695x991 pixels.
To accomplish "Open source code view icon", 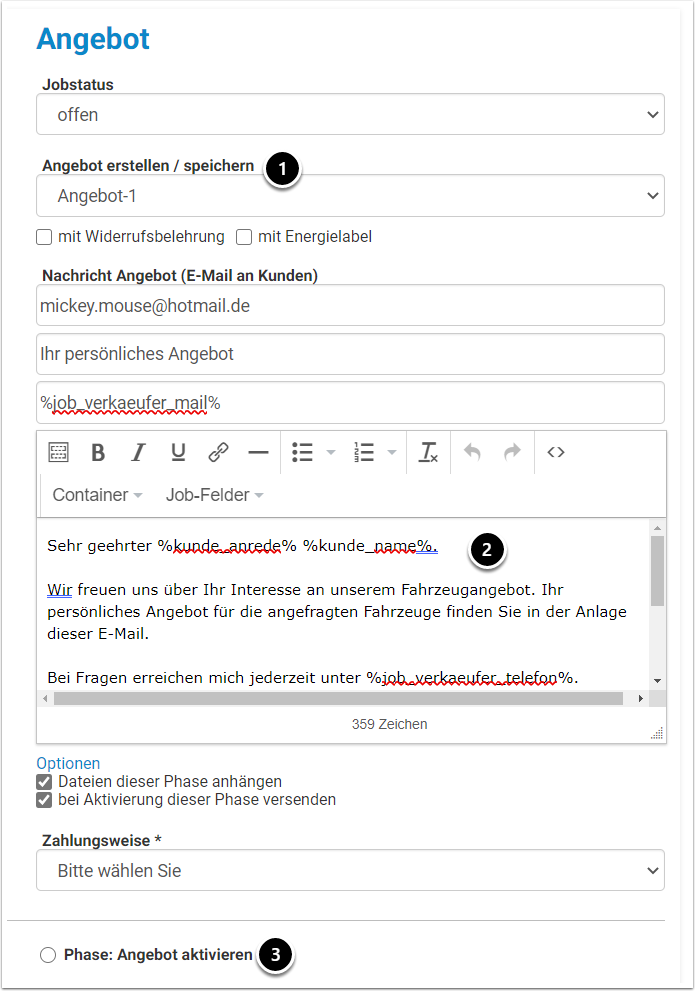I will coord(556,453).
